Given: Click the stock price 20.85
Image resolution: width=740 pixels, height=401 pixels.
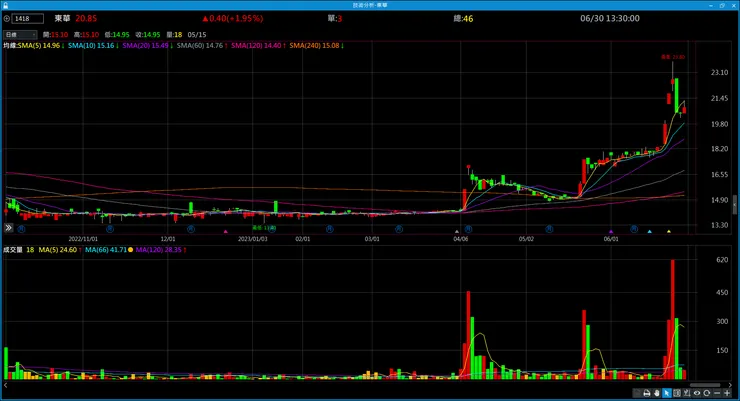Looking at the screenshot, I should (x=86, y=18).
